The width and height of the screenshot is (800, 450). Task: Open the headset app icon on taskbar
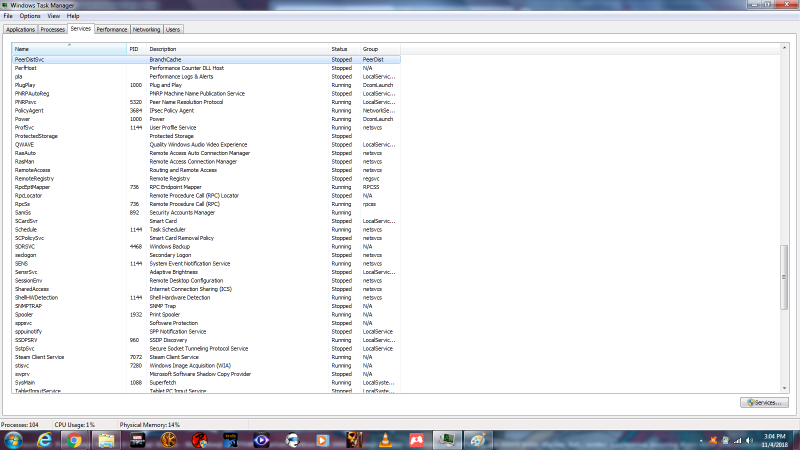[292, 440]
